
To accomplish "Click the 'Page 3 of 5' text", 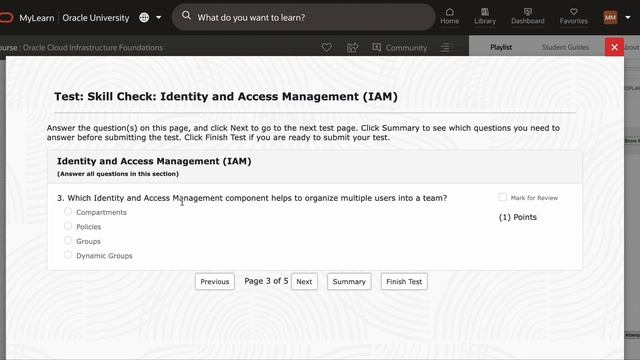I will point(266,281).
